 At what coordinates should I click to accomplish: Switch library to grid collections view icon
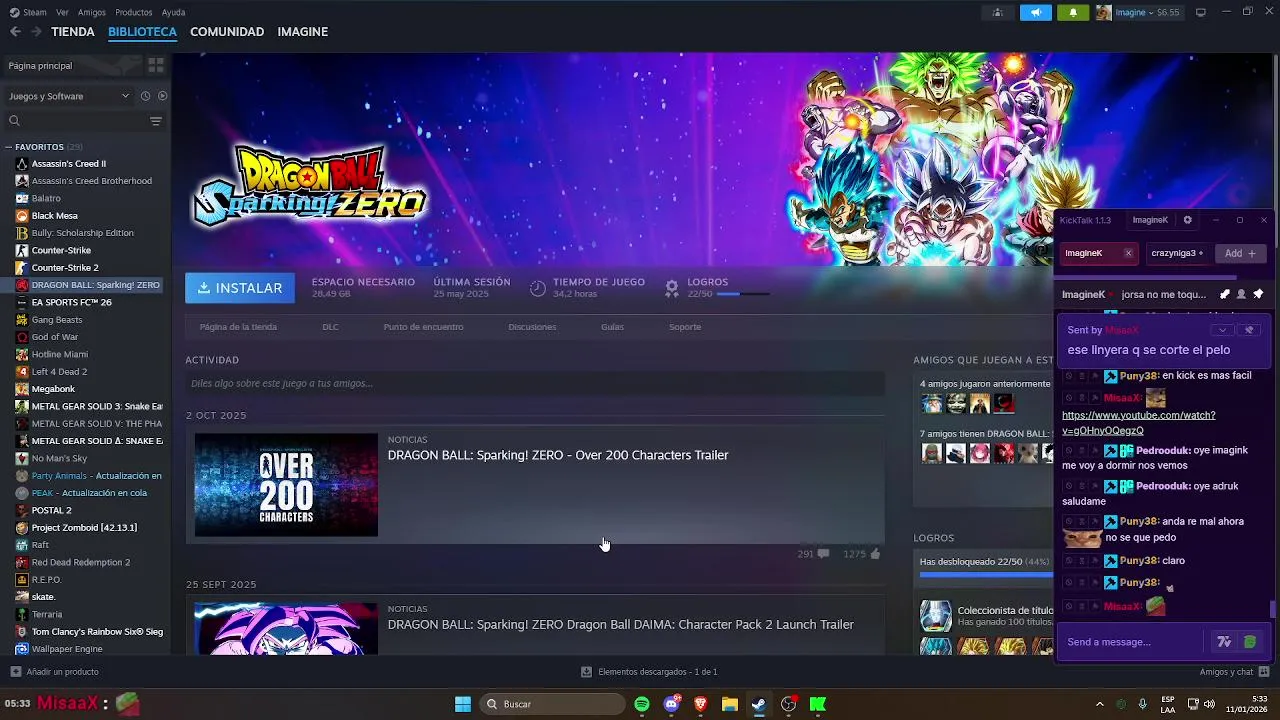pyautogui.click(x=156, y=65)
